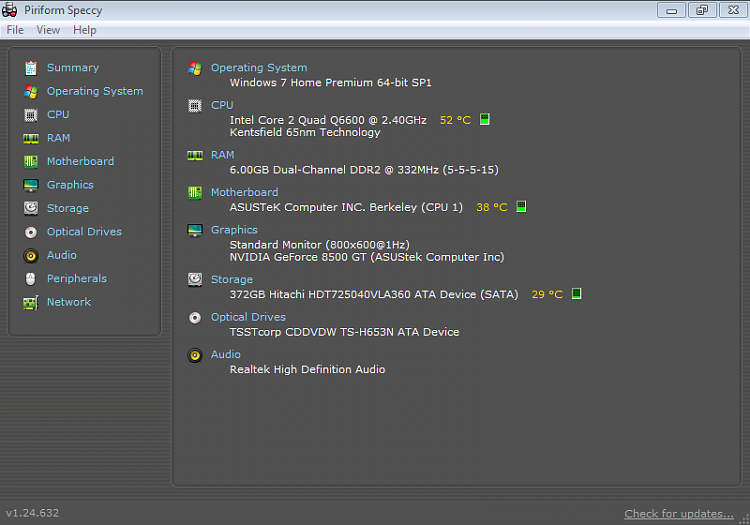Open the Help menu
750x525 pixels.
coord(85,30)
